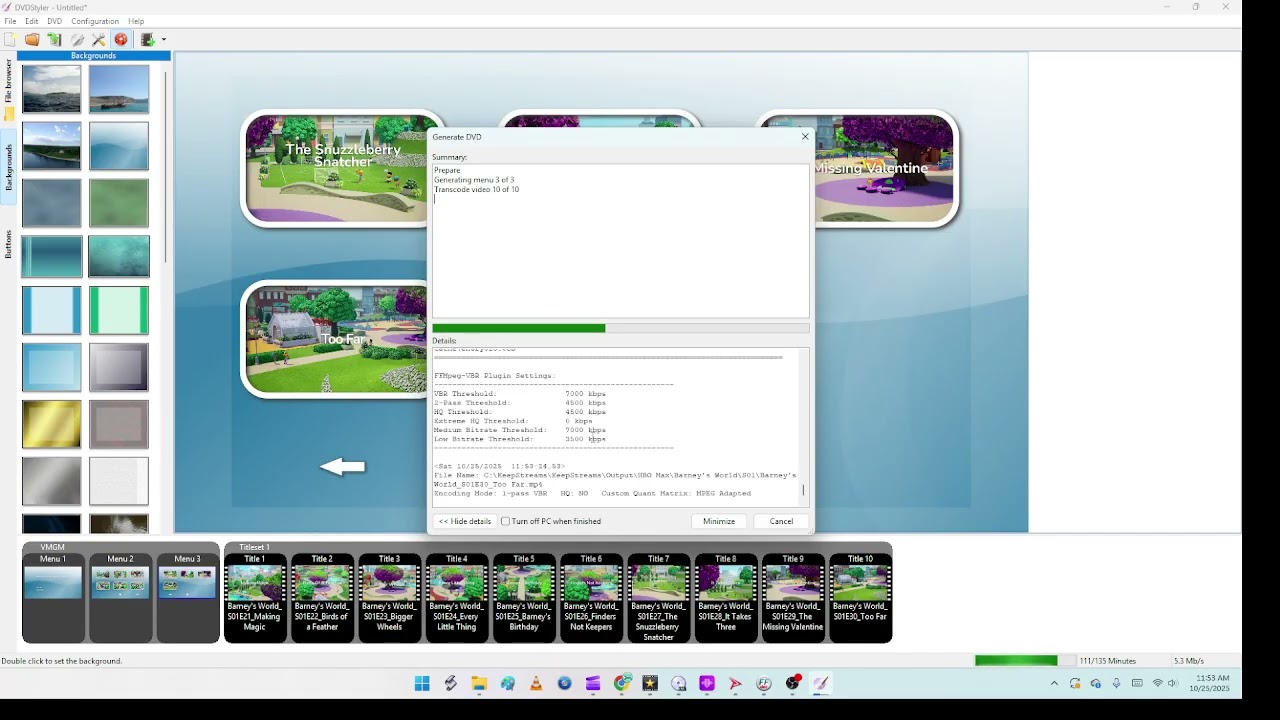The width and height of the screenshot is (1280, 720).
Task: Click the New project toolbar icon
Action: [x=10, y=40]
